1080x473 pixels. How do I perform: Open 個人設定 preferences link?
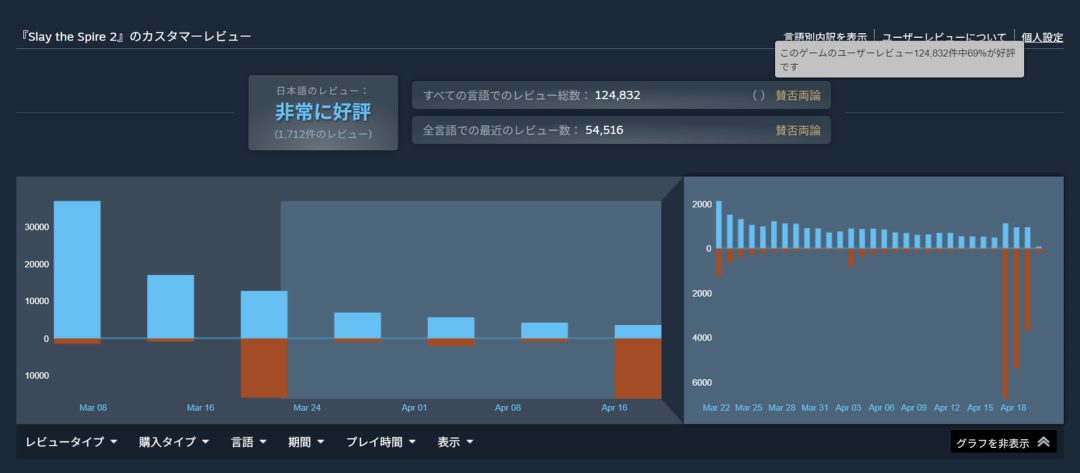point(1041,37)
